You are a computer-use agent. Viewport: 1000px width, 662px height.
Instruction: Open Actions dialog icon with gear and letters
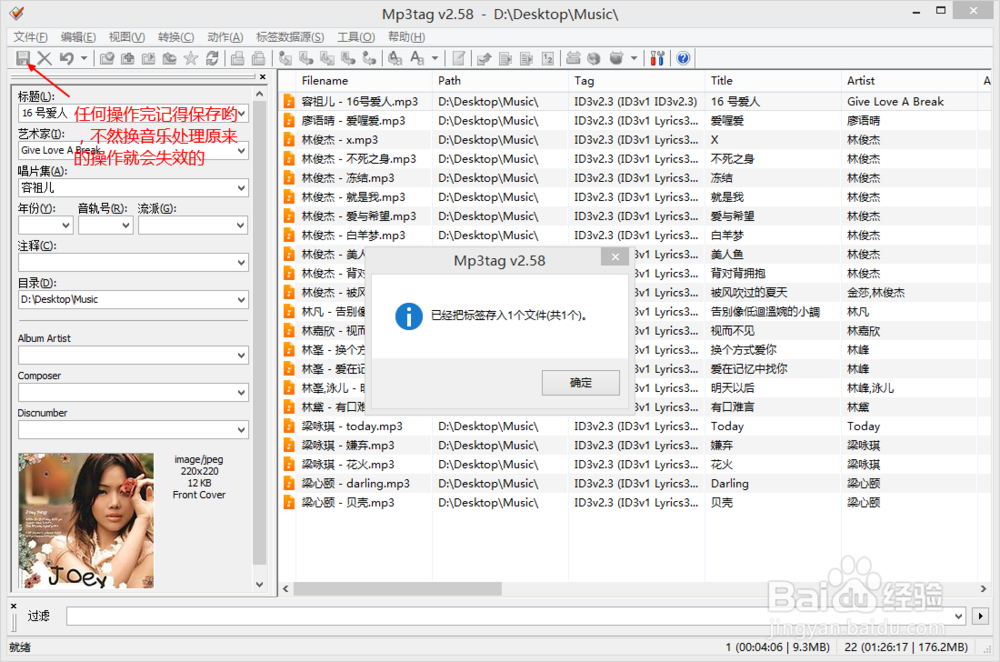tap(395, 59)
